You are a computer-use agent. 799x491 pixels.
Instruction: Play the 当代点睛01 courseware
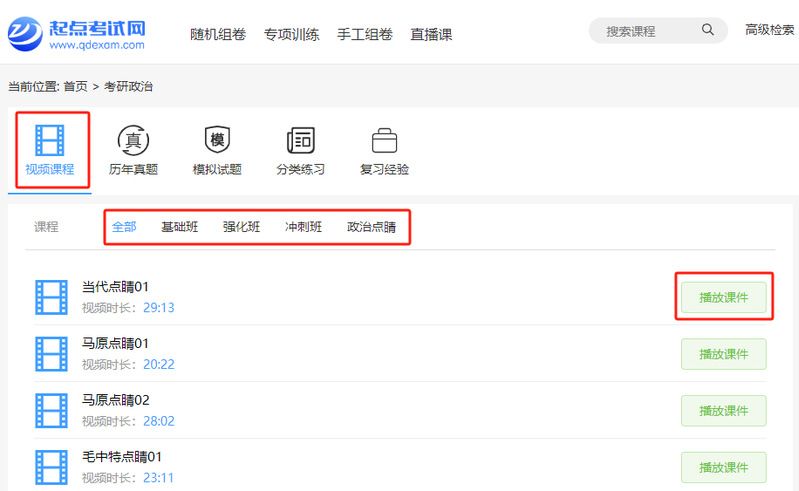click(x=723, y=297)
